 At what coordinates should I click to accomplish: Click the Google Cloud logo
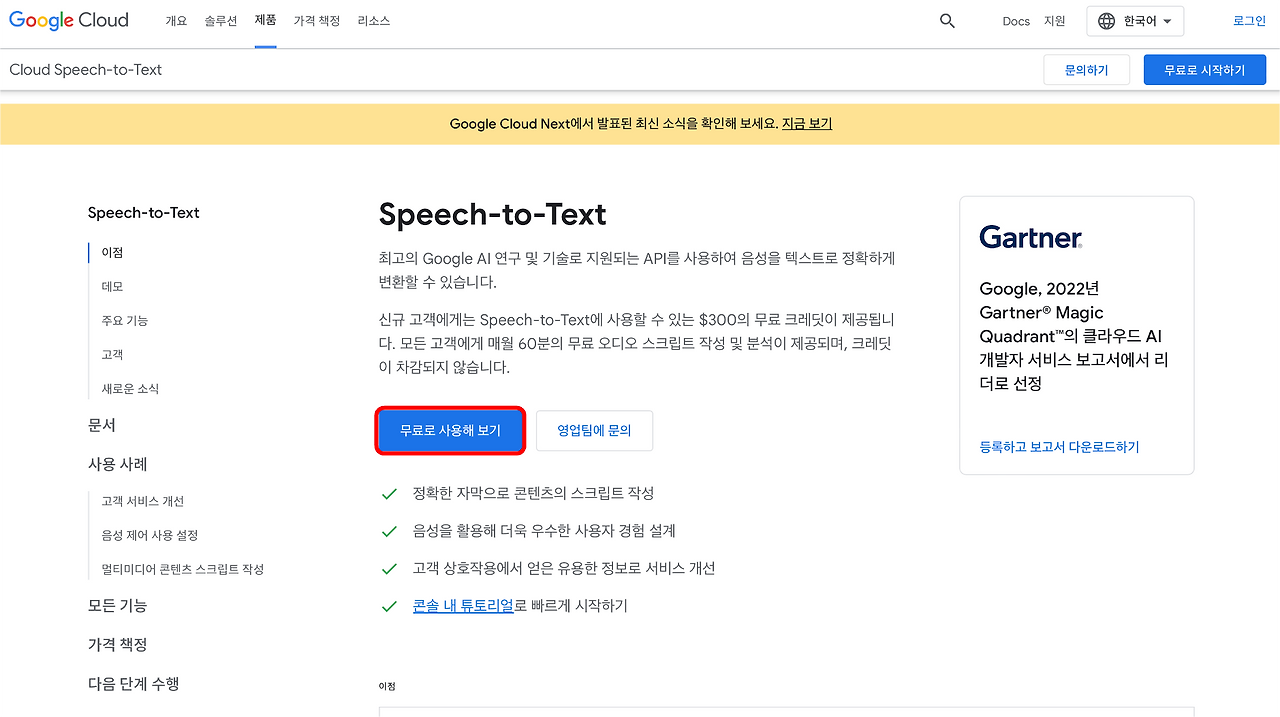point(68,20)
